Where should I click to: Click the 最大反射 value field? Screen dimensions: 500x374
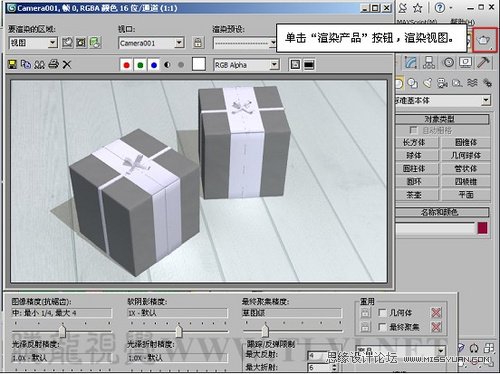pyautogui.click(x=316, y=356)
